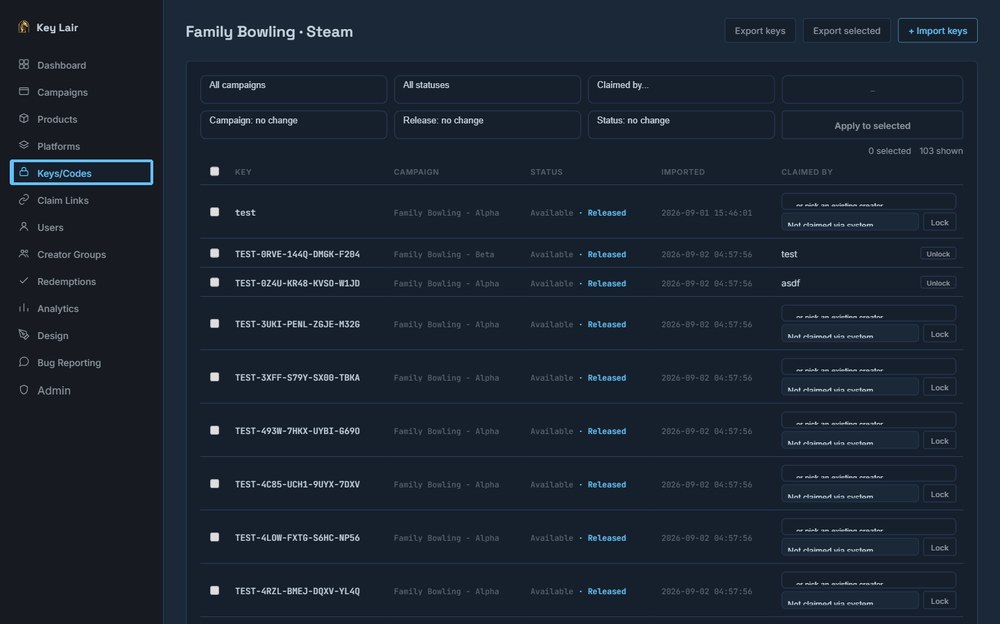Select key TEST-0RVE-144Q-DMGK-F204 checkbox
Image resolution: width=1000 pixels, height=624 pixels.
pyautogui.click(x=214, y=253)
